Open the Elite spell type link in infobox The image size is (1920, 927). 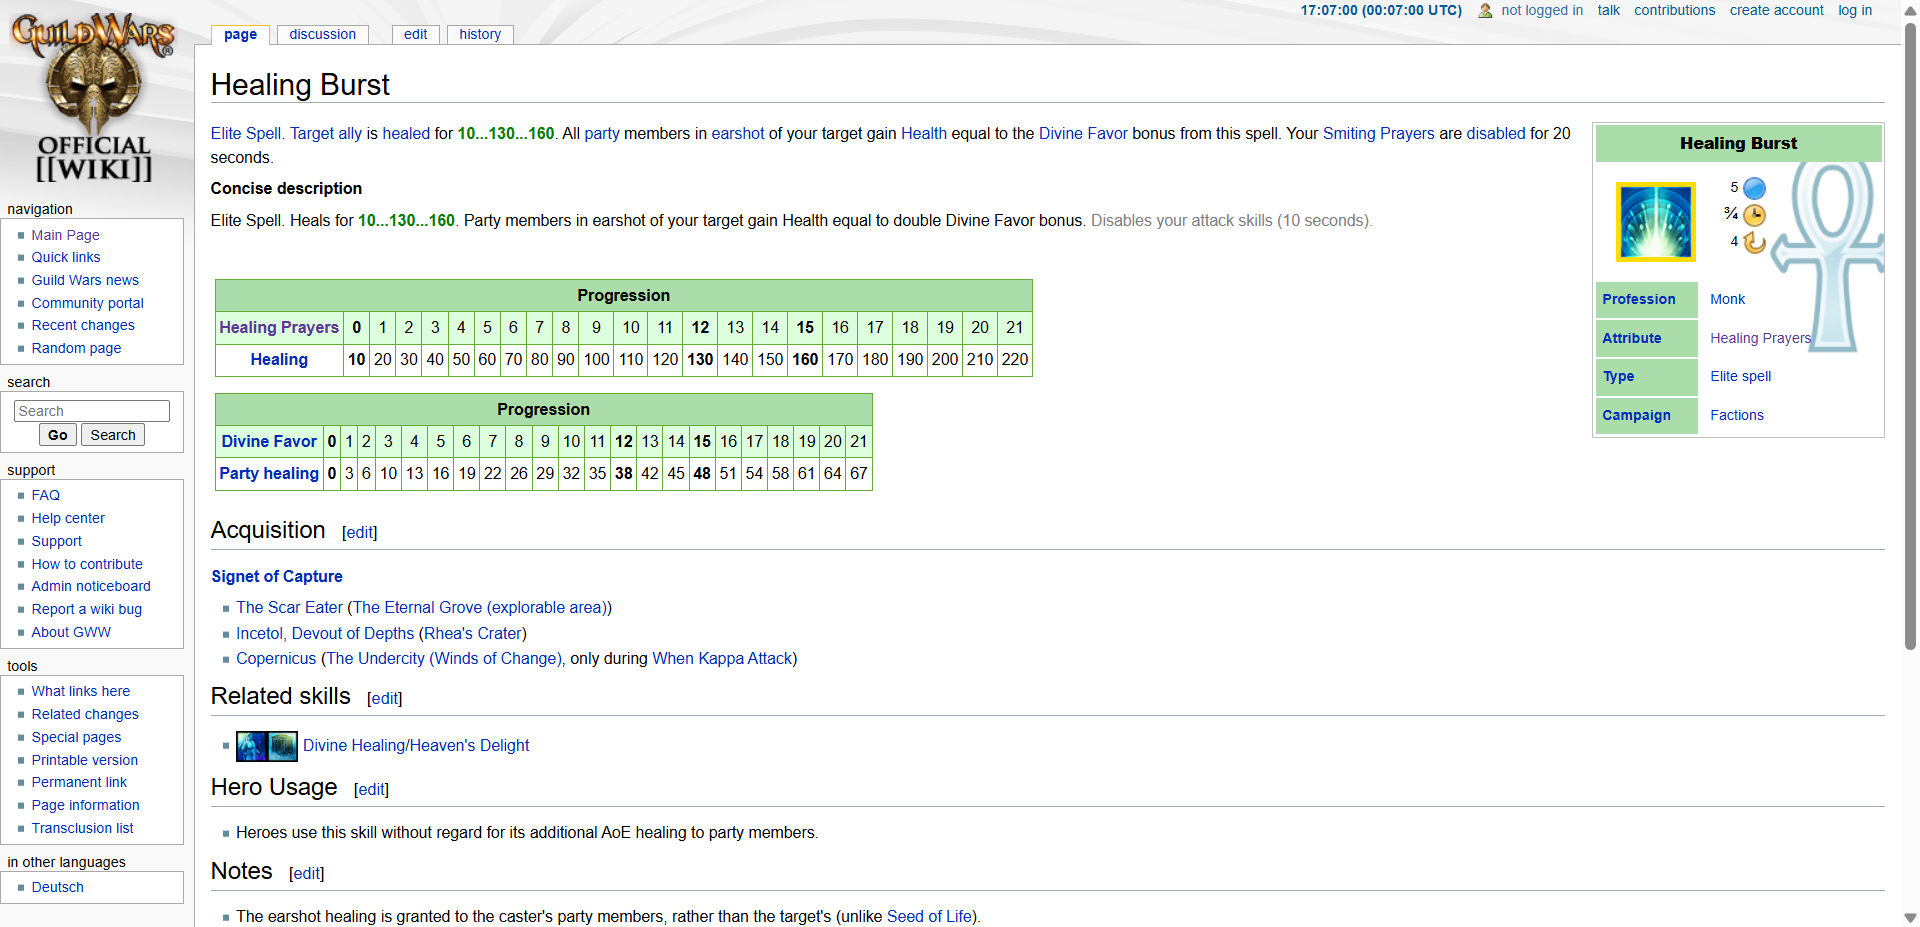tap(1740, 376)
